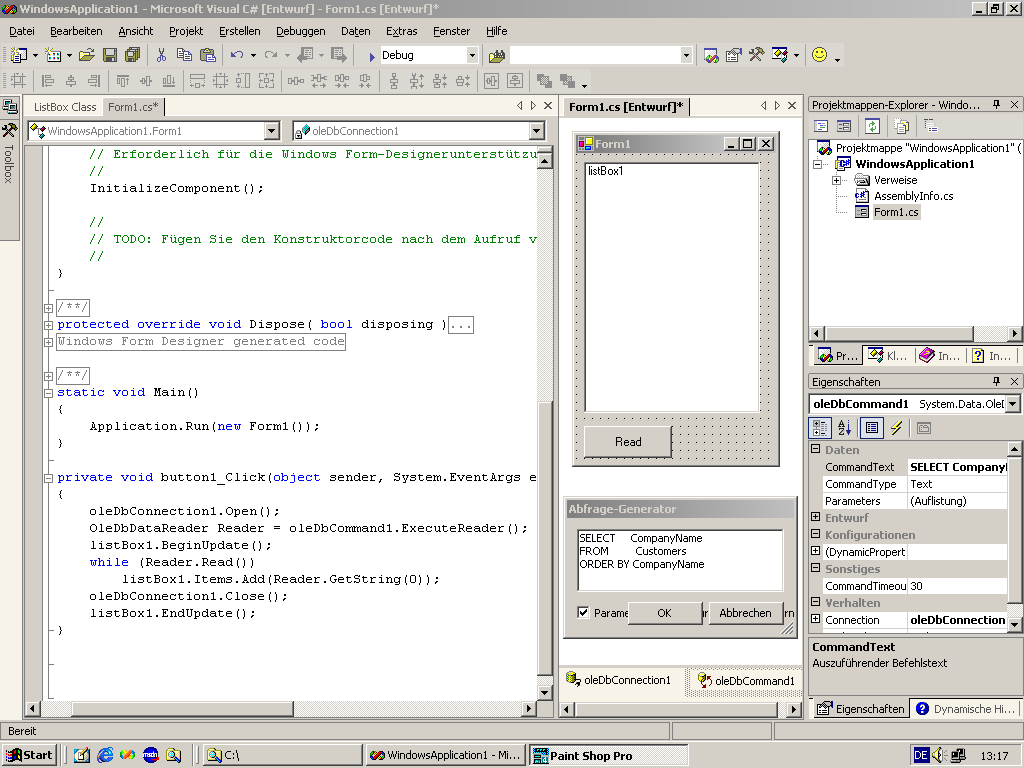
Task: Click the Find in Files binoculars icon
Action: point(497,56)
